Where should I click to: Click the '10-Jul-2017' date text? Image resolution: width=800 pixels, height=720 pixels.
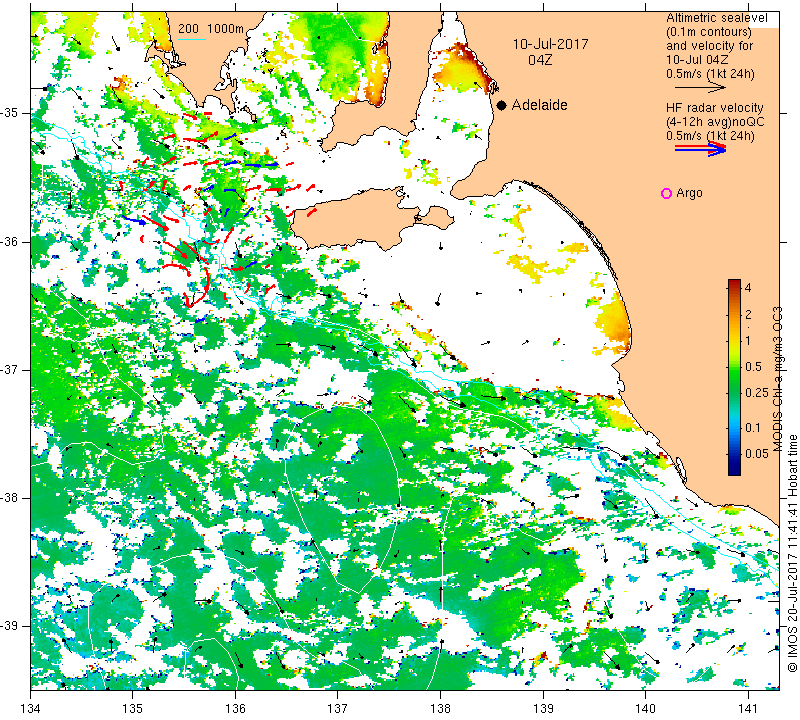(x=550, y=44)
